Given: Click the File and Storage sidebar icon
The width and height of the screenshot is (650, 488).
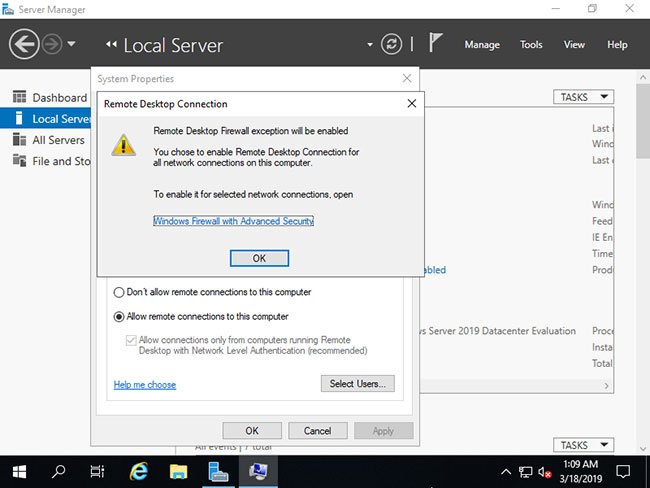Looking at the screenshot, I should 19,160.
